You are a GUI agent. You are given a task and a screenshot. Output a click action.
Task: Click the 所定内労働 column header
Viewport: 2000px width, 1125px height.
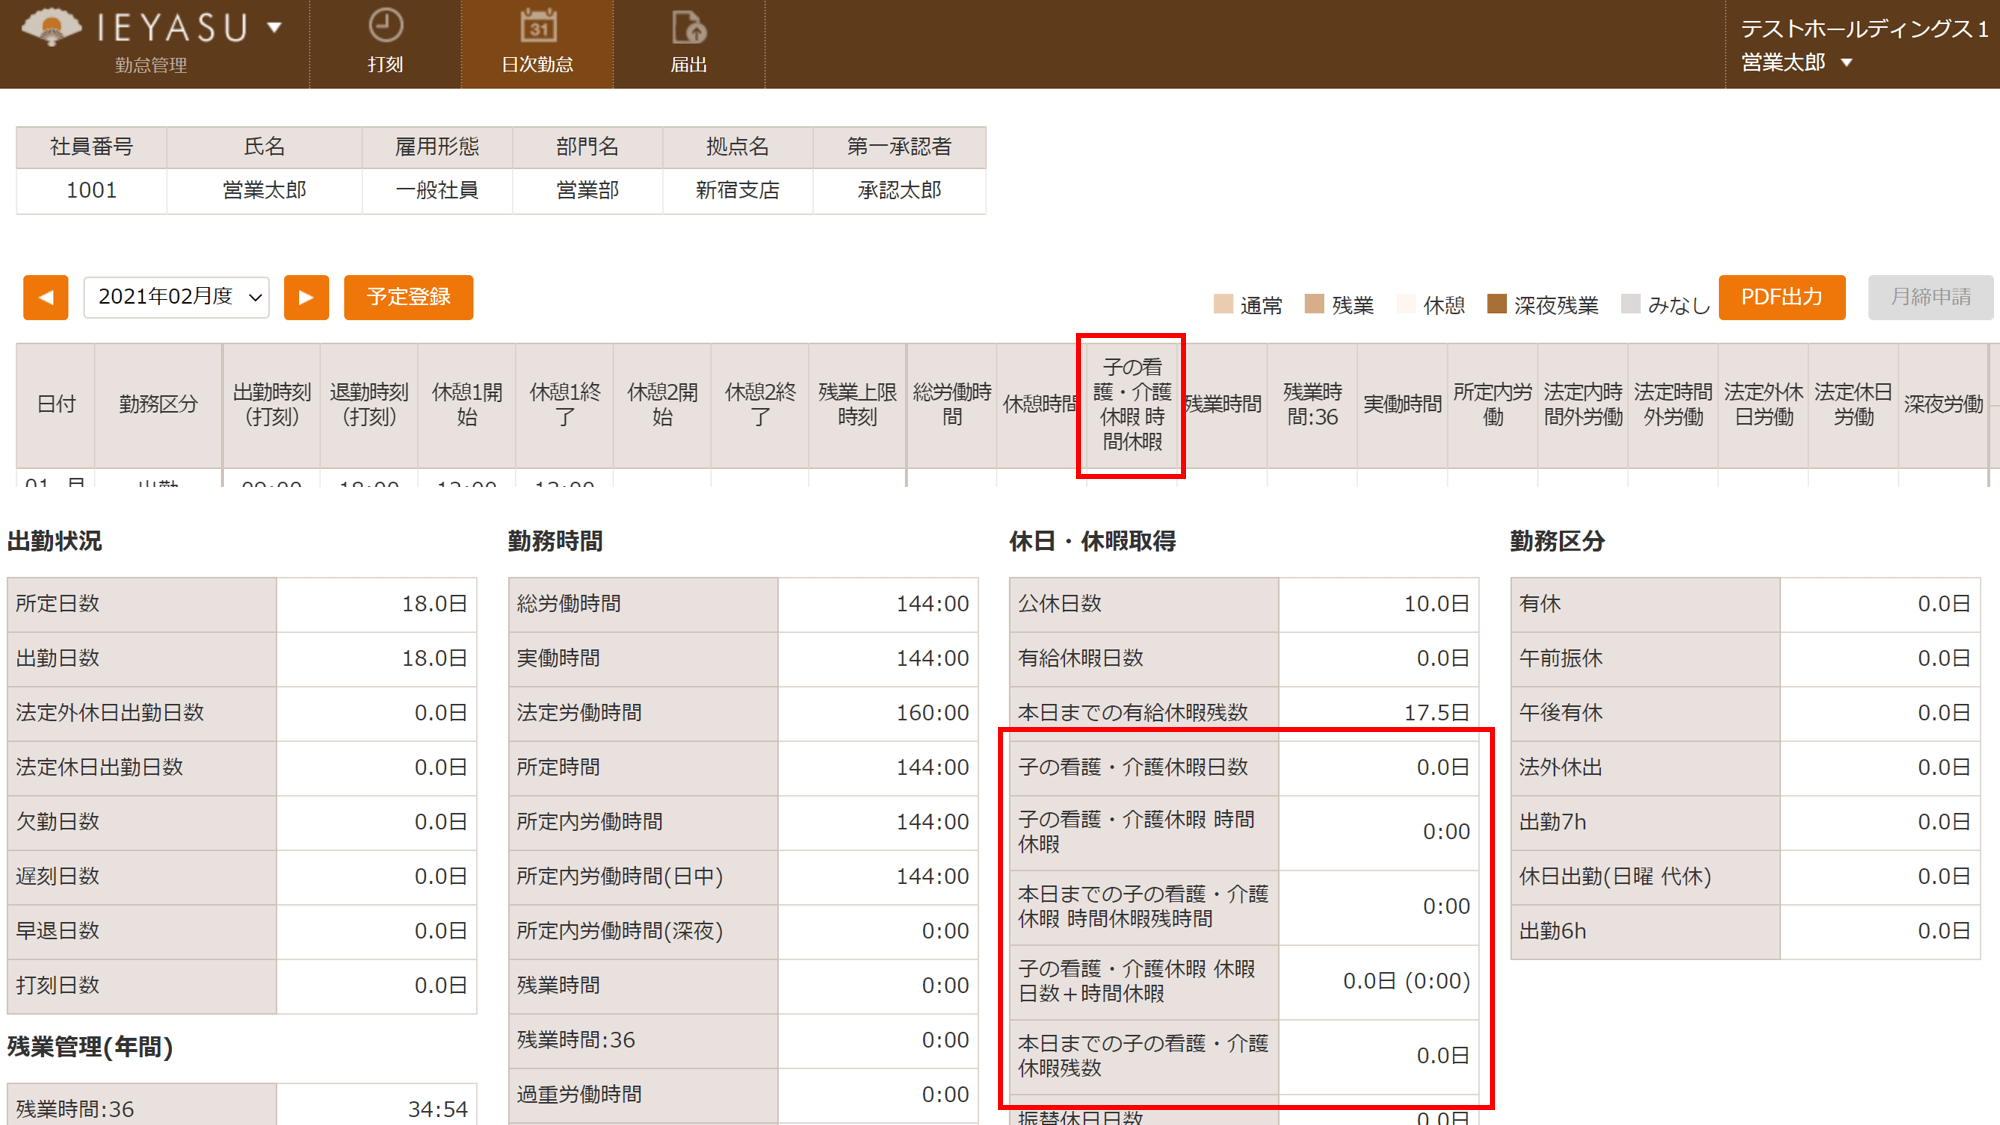click(1492, 404)
